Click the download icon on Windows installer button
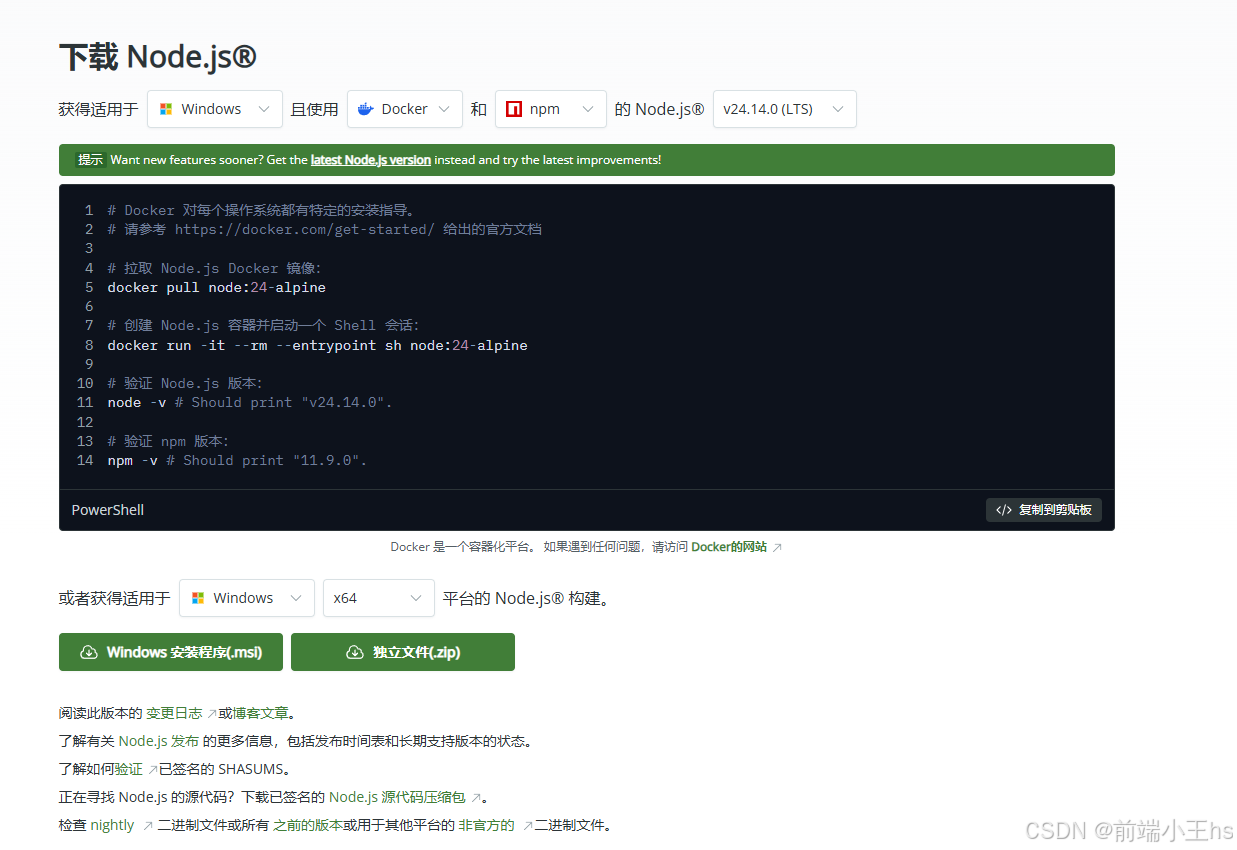Screen dimensions: 1237x850 (x=88, y=652)
